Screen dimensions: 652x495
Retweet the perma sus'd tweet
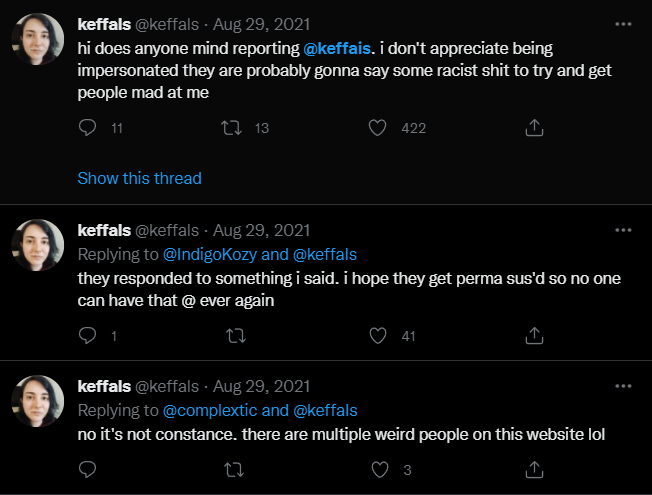click(236, 335)
